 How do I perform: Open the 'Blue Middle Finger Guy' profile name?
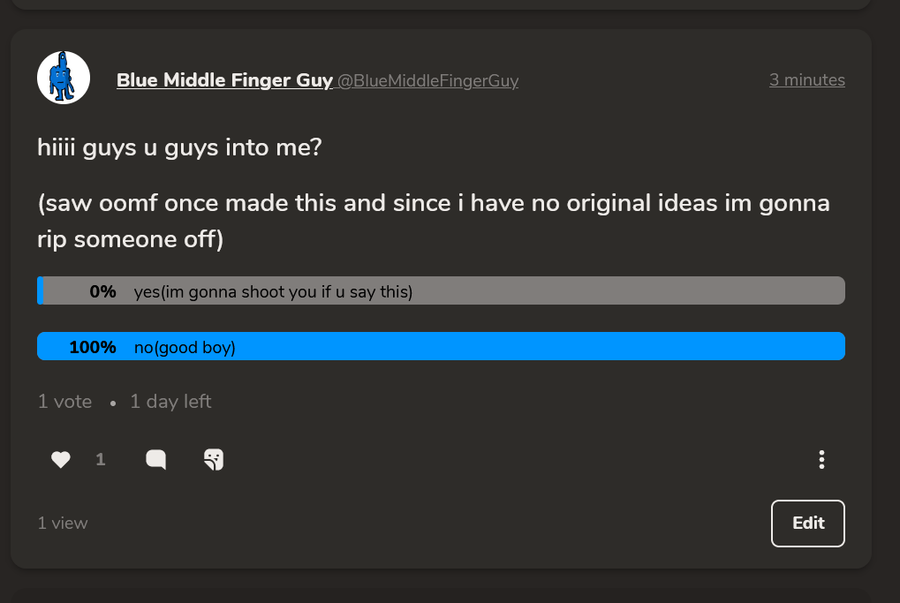point(224,80)
